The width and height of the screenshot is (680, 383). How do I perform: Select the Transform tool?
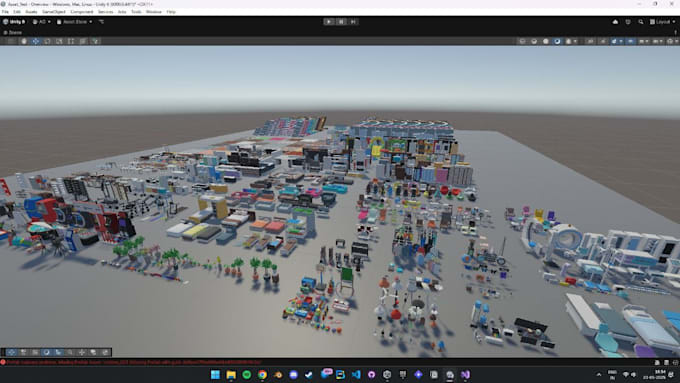(x=83, y=41)
